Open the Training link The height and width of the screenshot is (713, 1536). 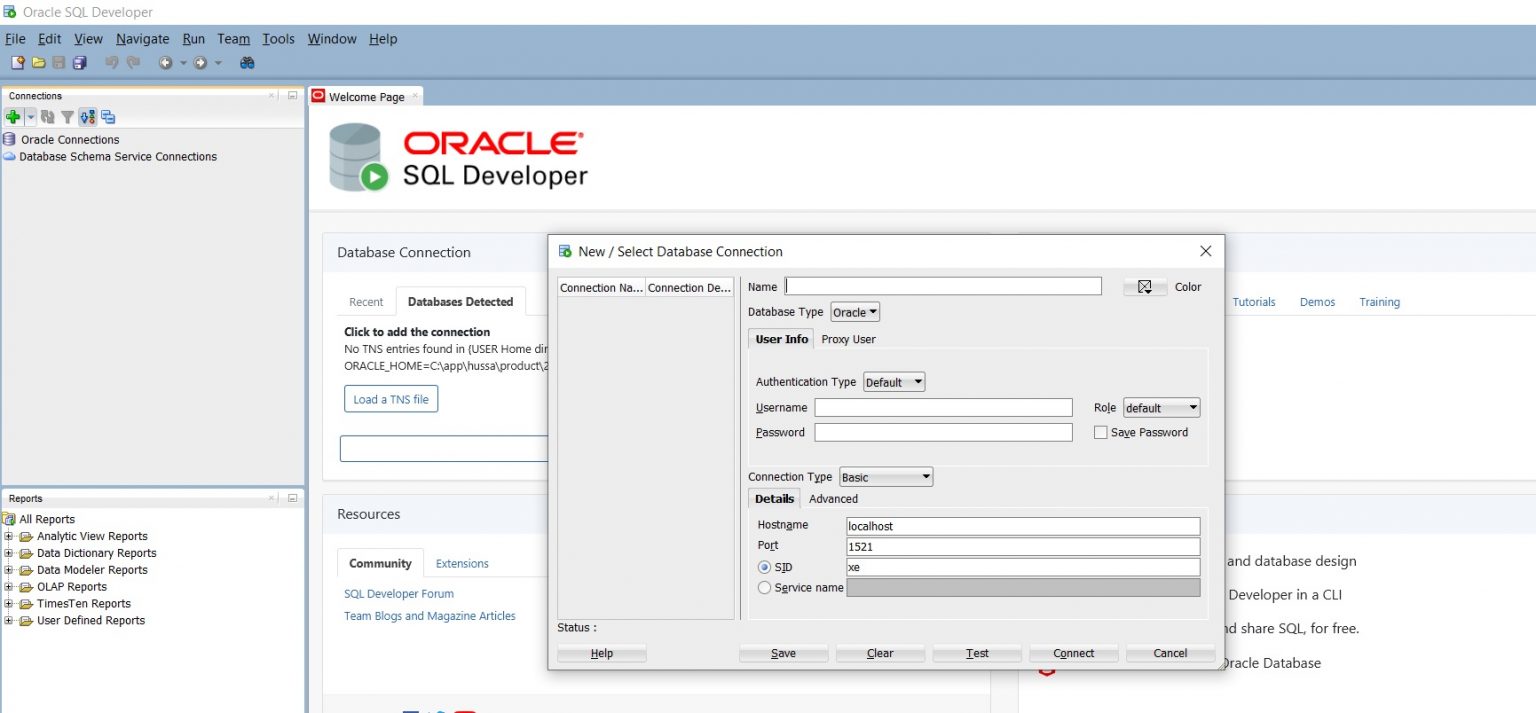click(1379, 302)
